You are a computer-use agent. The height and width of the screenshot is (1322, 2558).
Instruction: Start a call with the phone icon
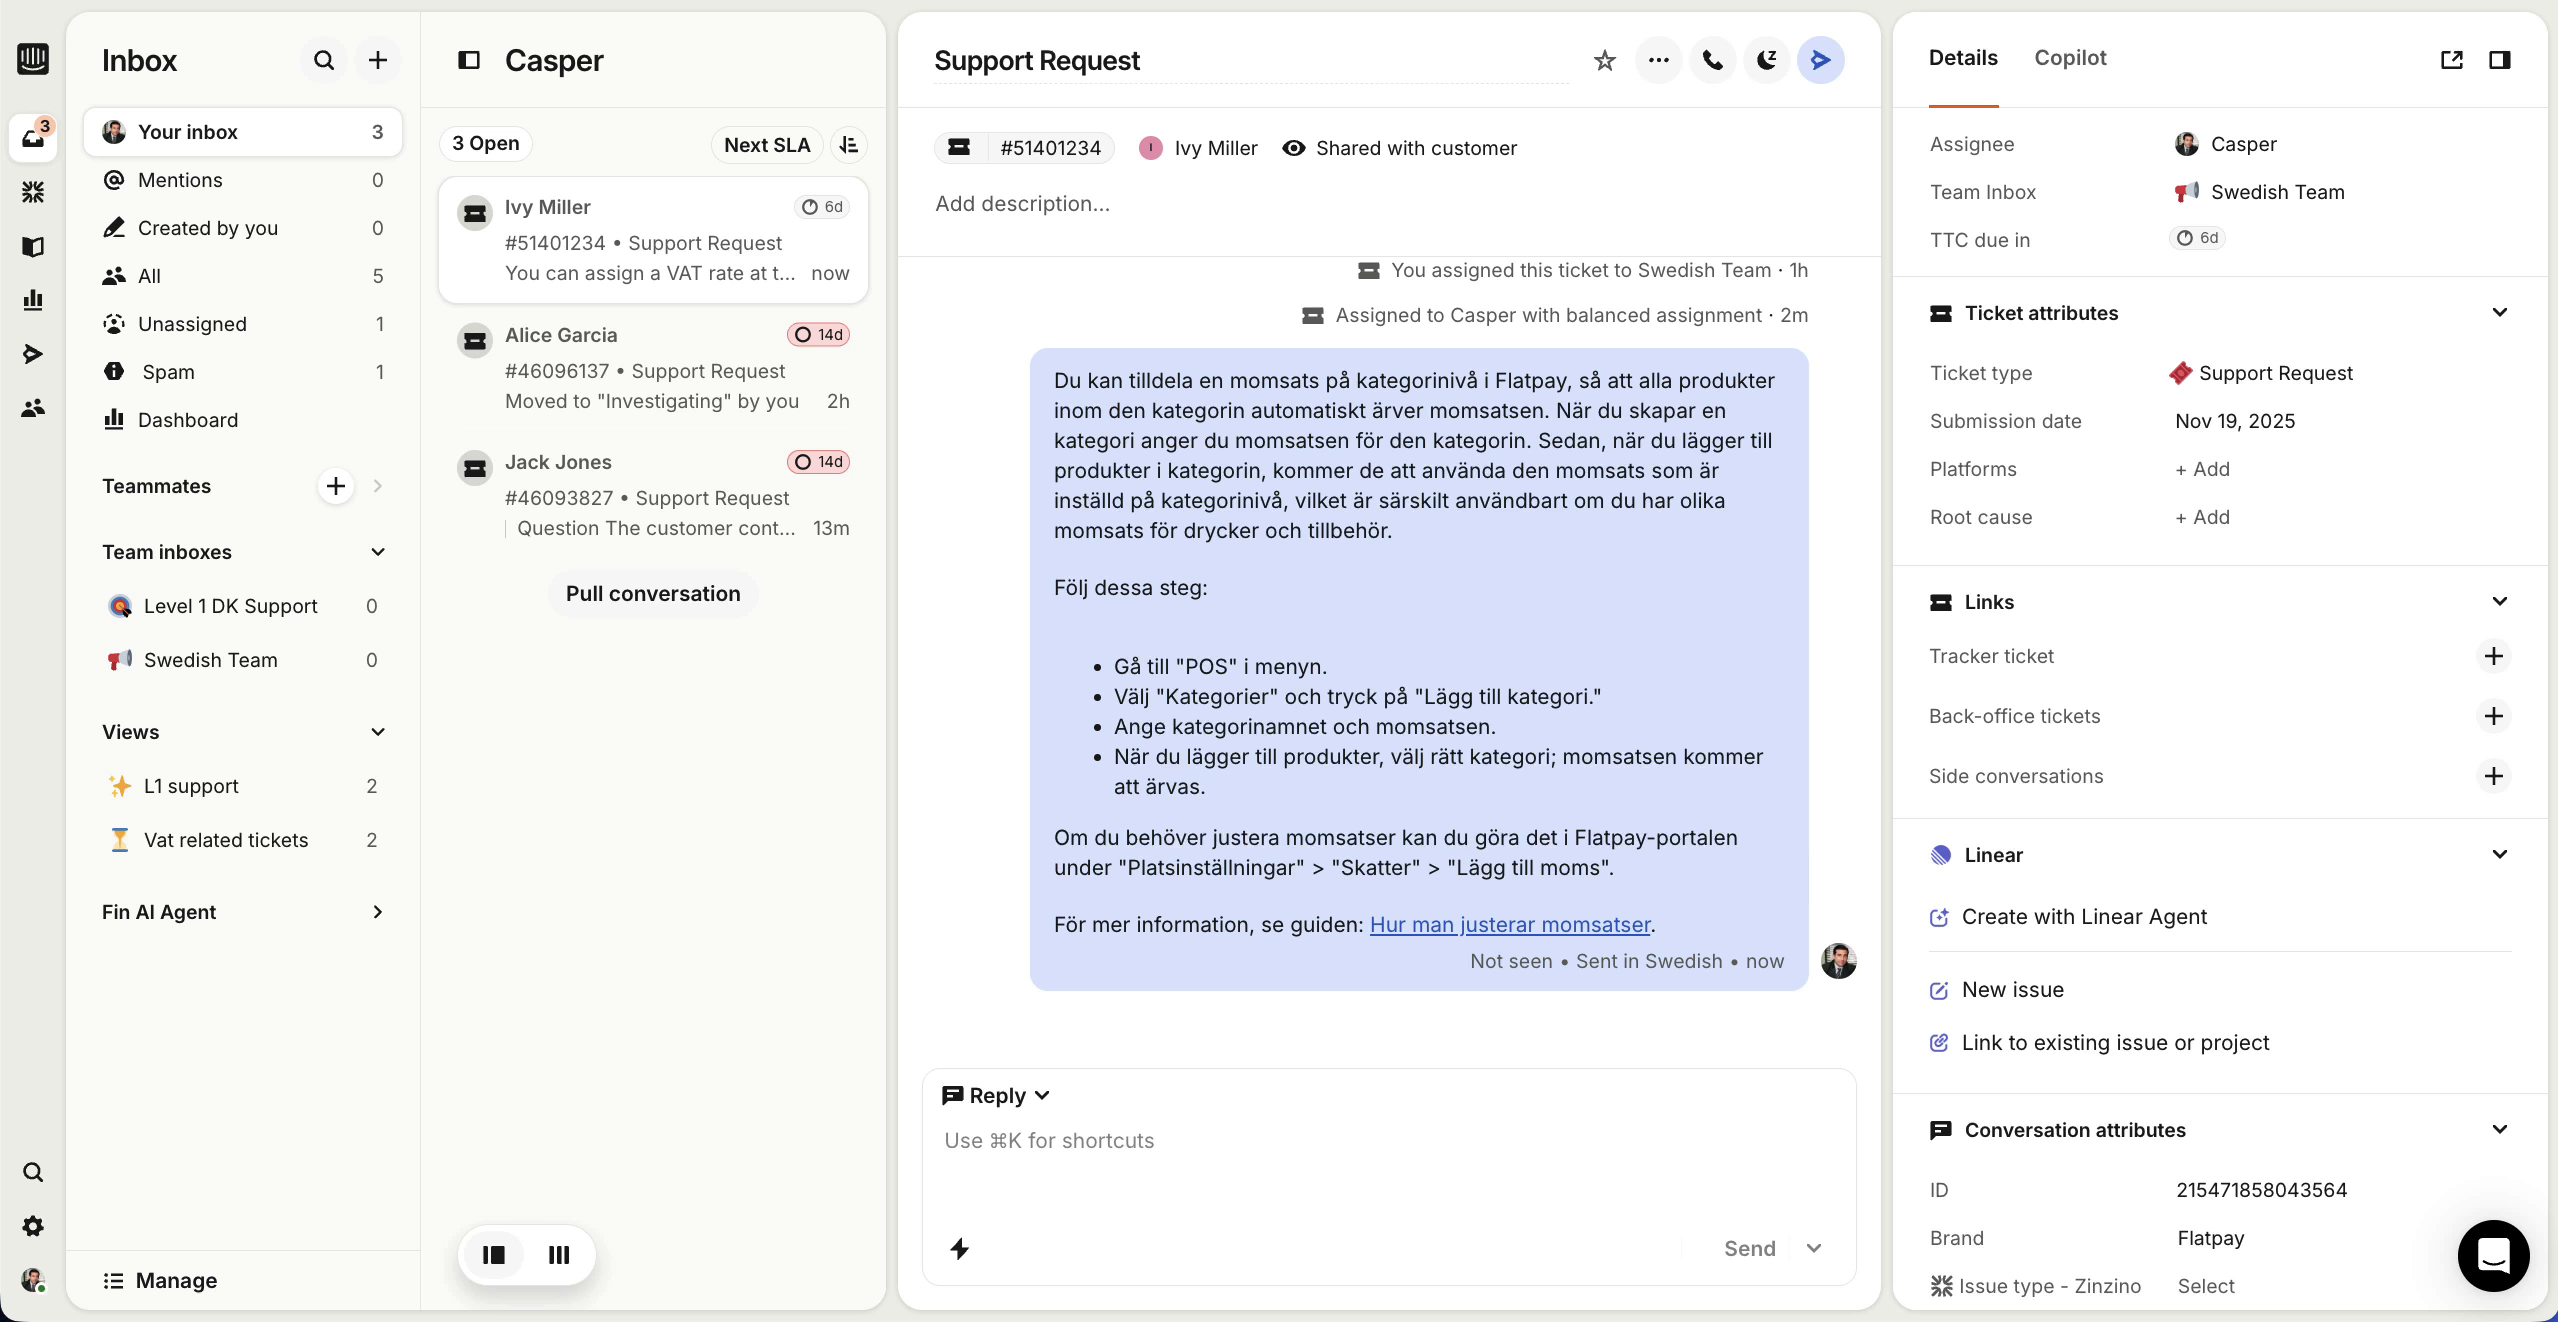(x=1712, y=60)
